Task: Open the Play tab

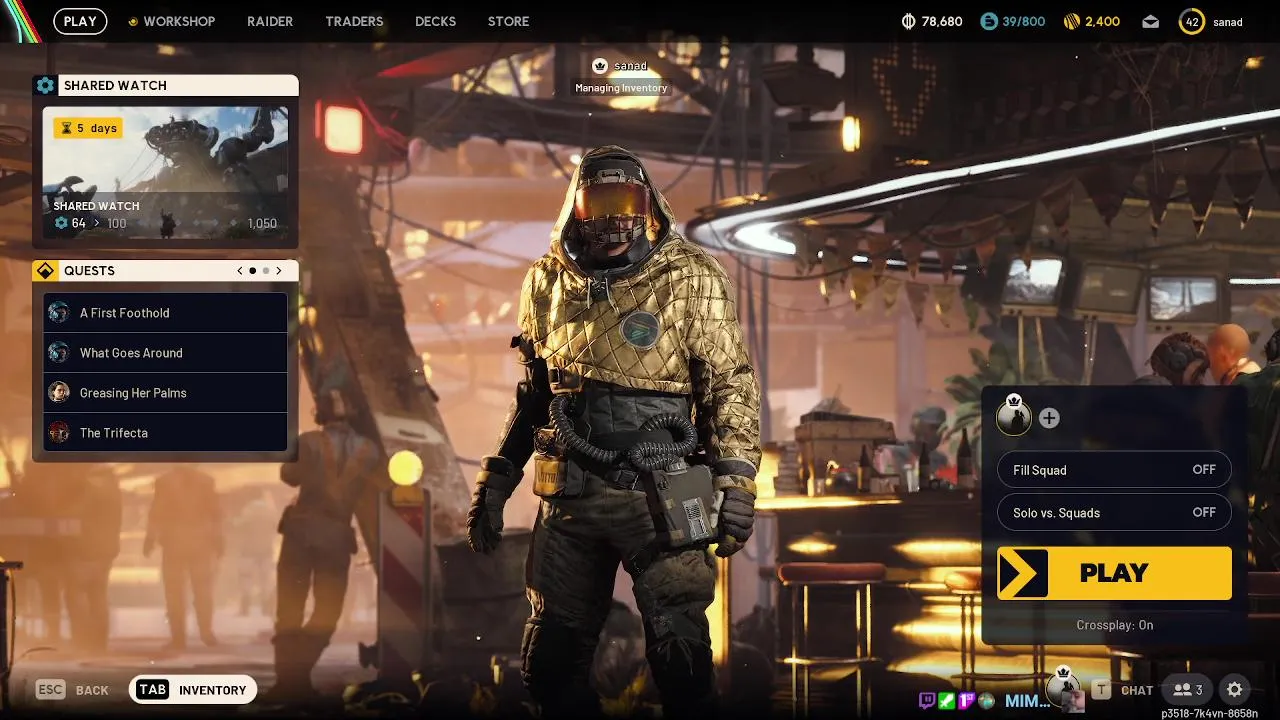Action: (80, 21)
